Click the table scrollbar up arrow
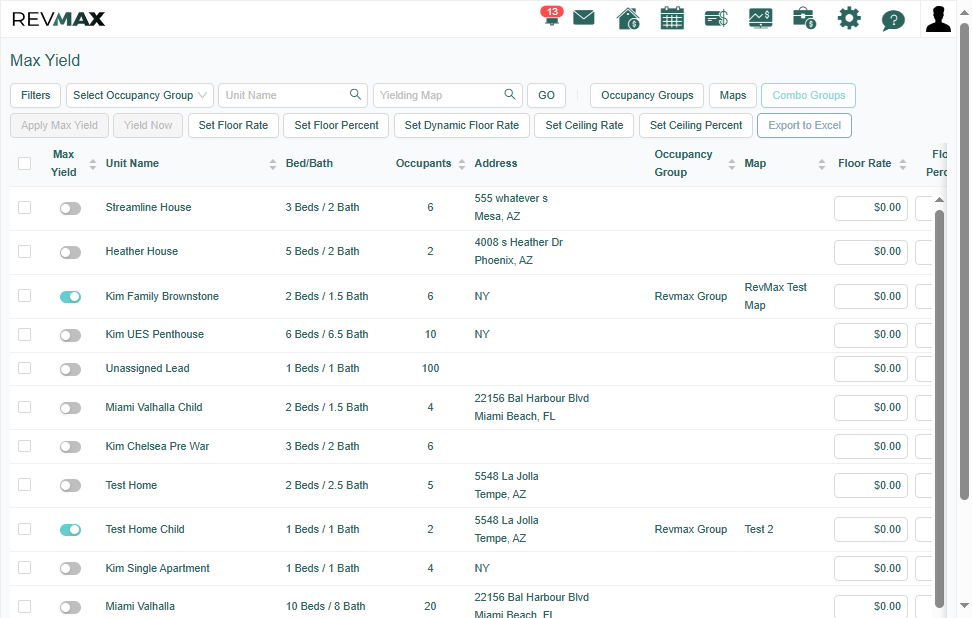The width and height of the screenshot is (972, 618). click(x=939, y=200)
